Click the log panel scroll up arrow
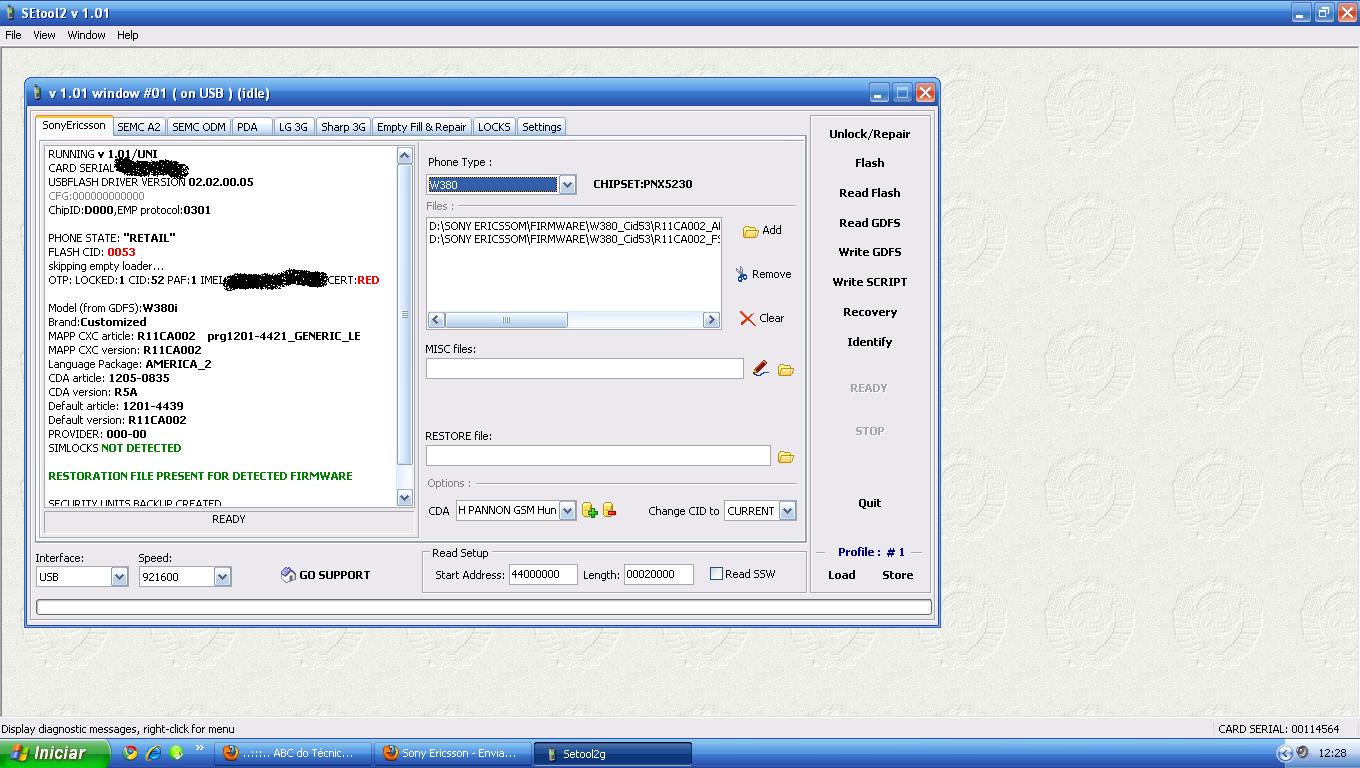Viewport: 1360px width, 768px height. pos(404,155)
